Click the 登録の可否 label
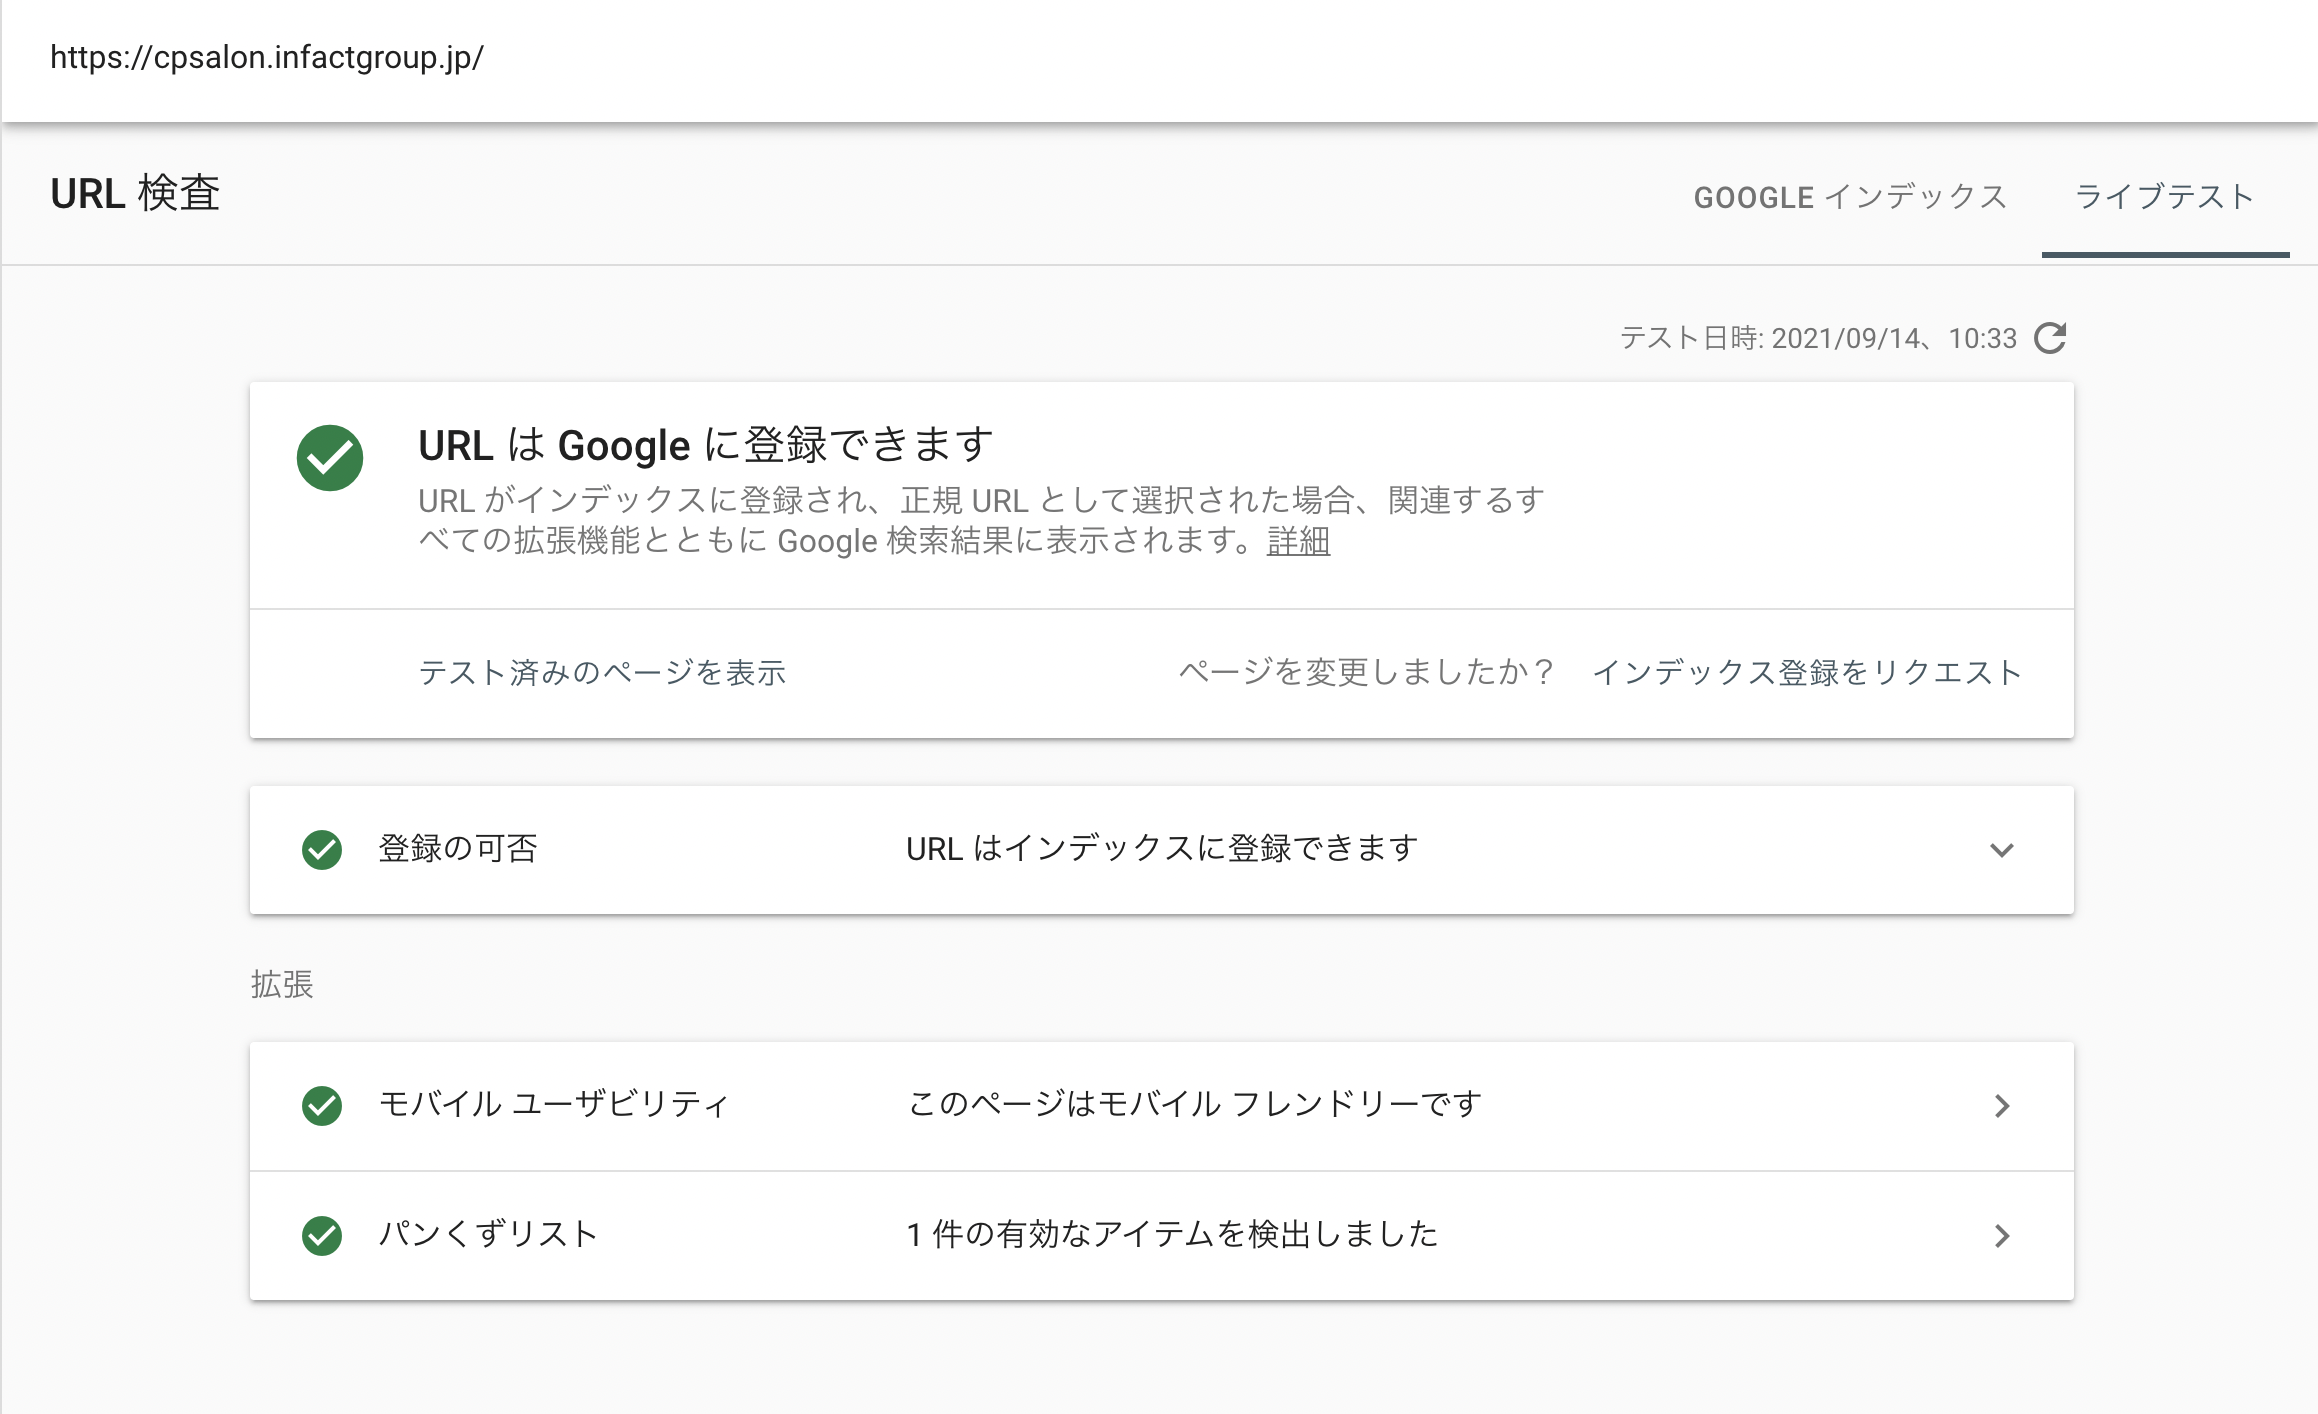Screen dimensions: 2318x1414 (x=458, y=848)
